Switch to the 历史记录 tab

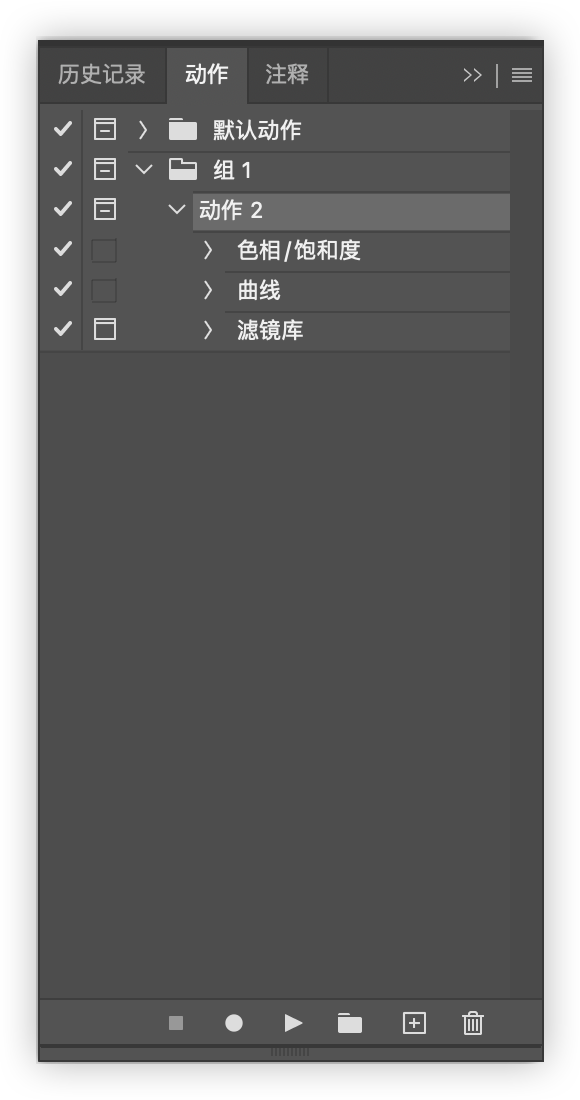click(x=102, y=74)
